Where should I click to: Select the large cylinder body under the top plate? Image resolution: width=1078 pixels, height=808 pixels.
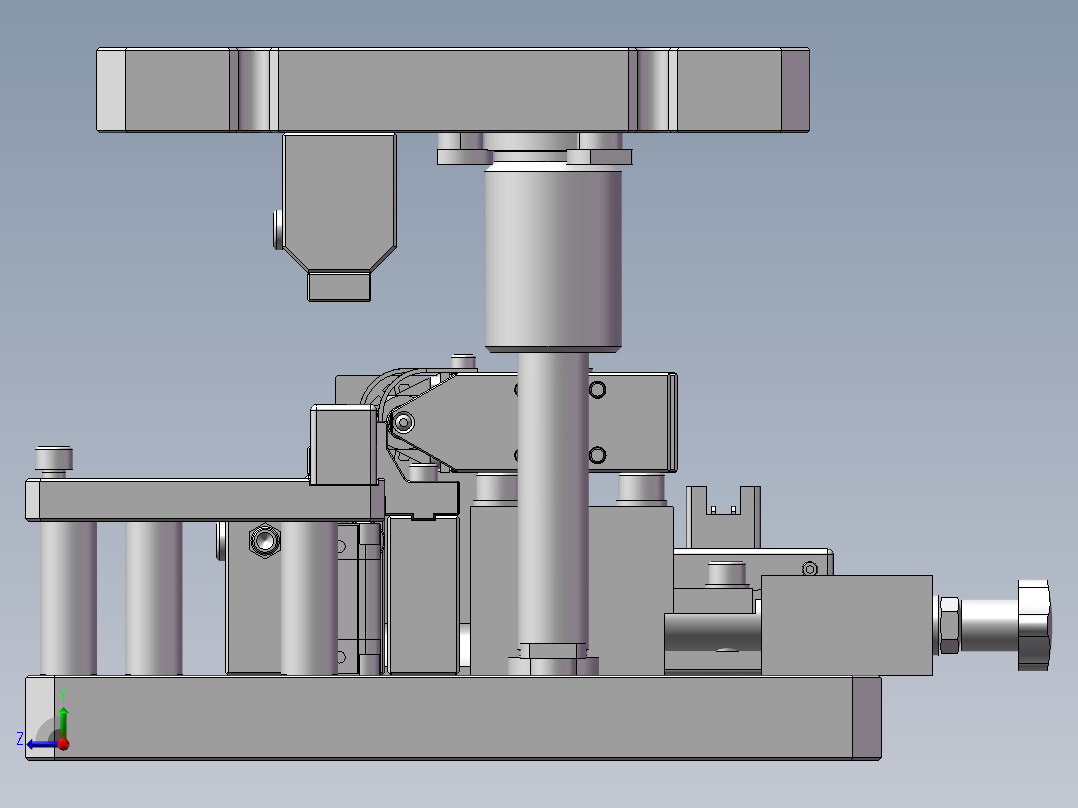(x=553, y=258)
